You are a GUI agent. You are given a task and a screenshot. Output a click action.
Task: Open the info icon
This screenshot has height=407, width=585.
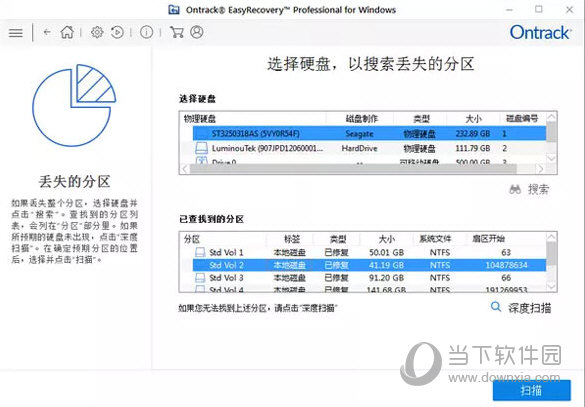(146, 32)
